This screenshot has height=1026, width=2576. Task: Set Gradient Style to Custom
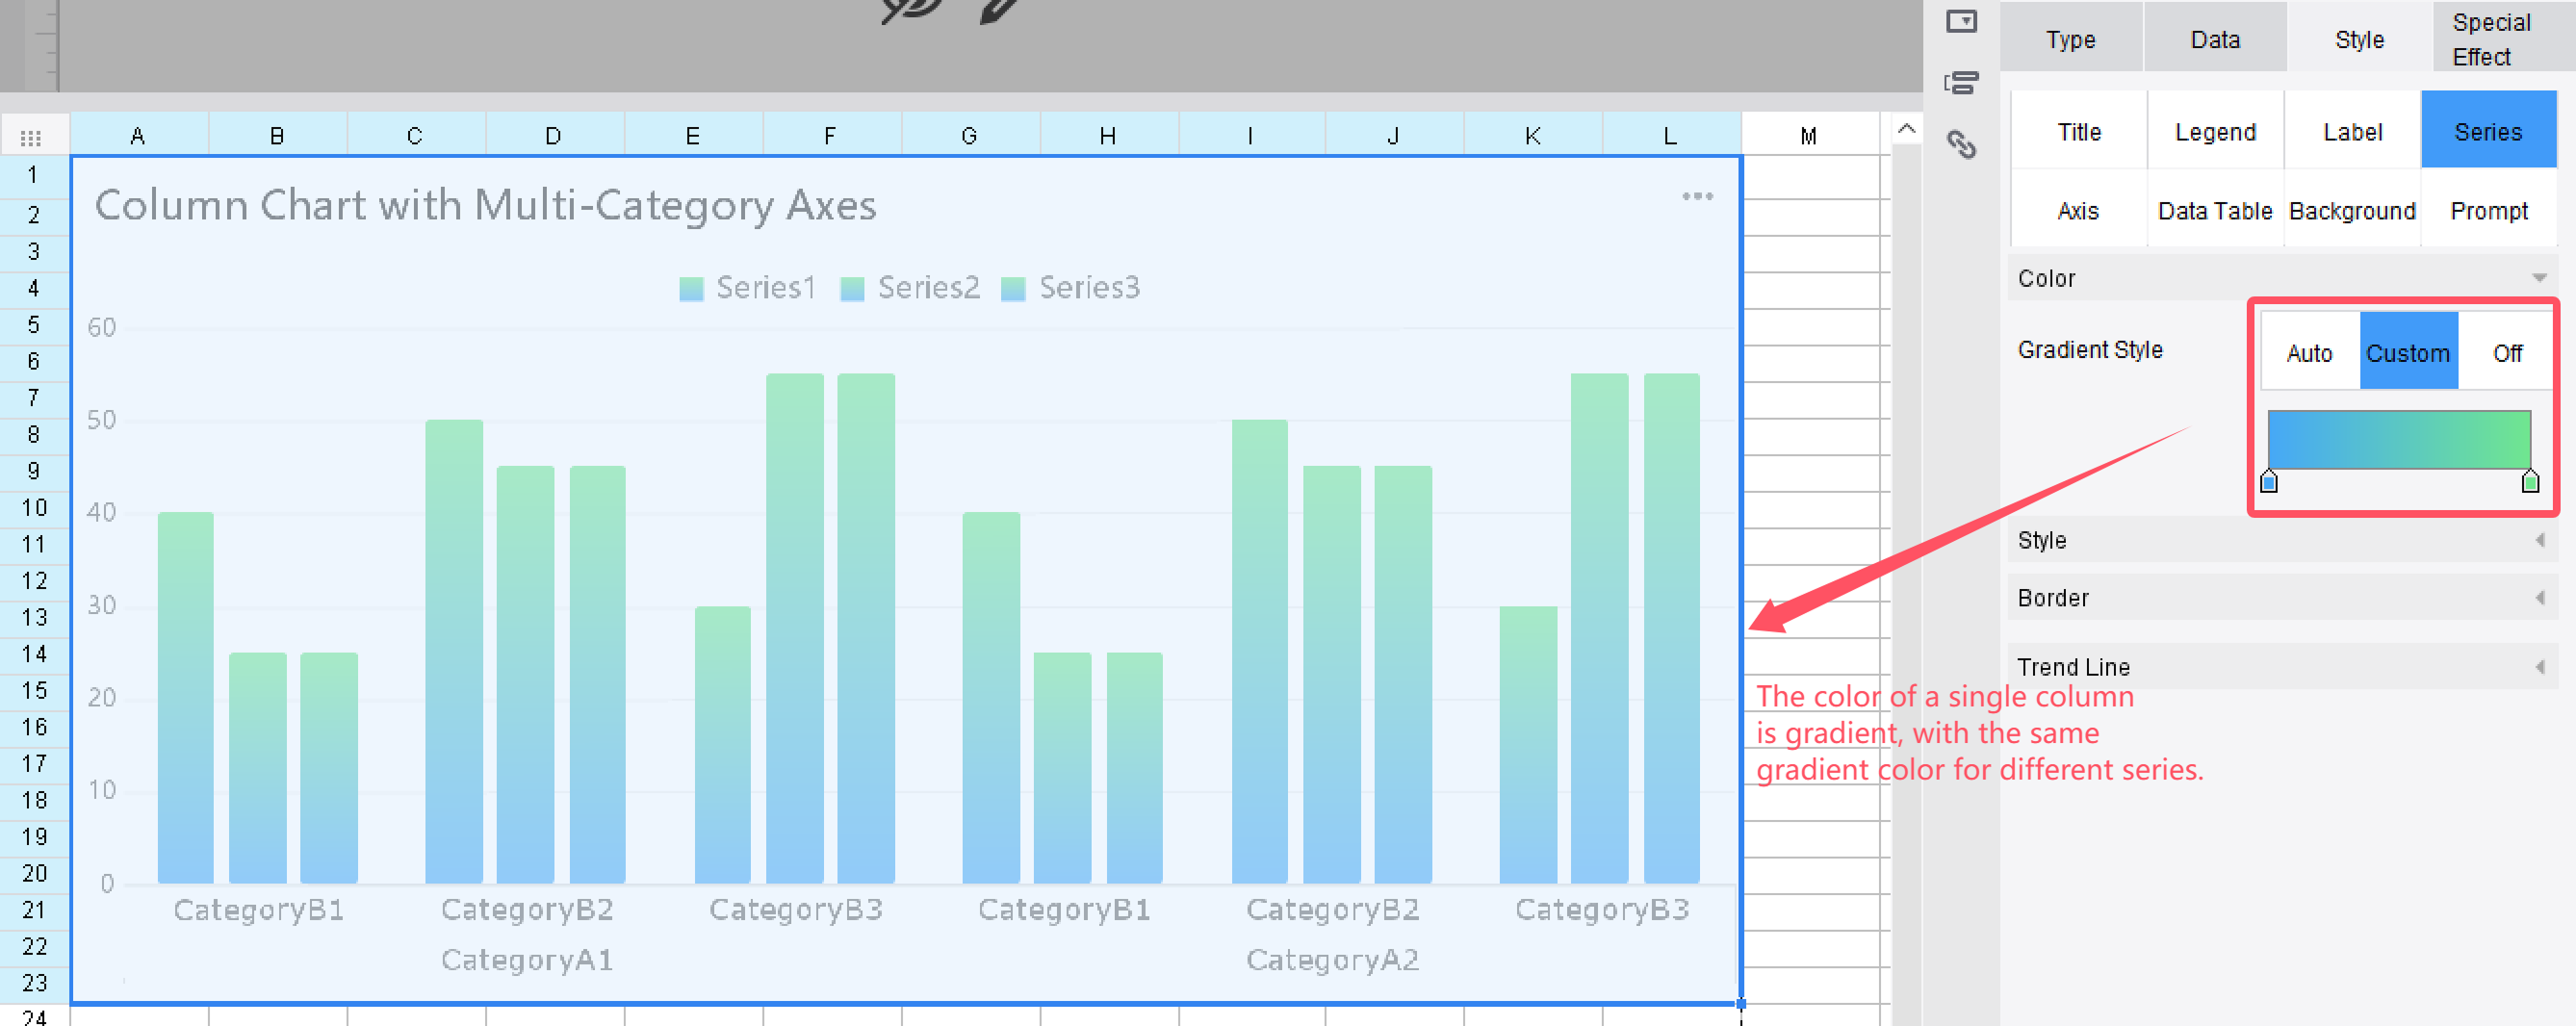[2408, 352]
